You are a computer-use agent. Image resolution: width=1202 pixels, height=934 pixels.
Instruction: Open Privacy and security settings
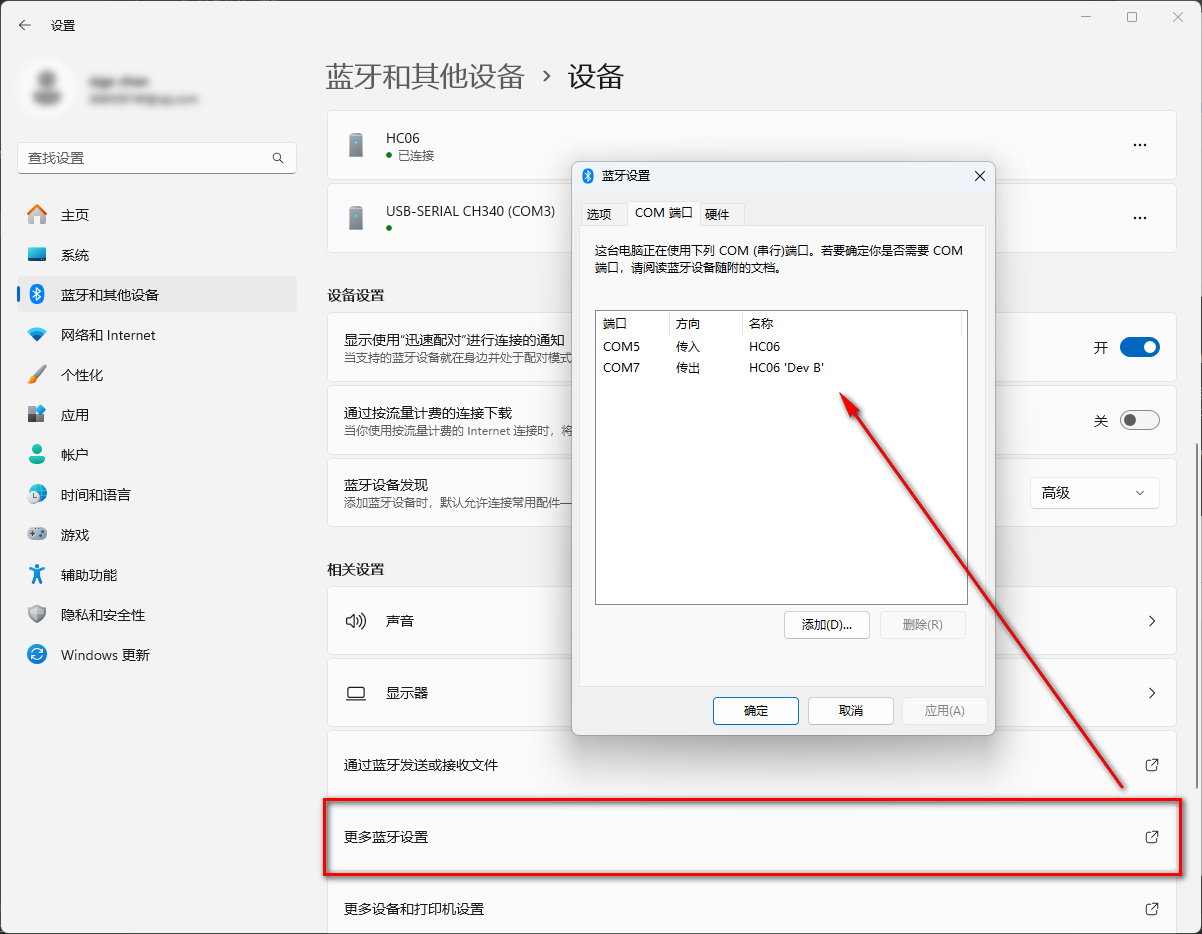click(102, 615)
